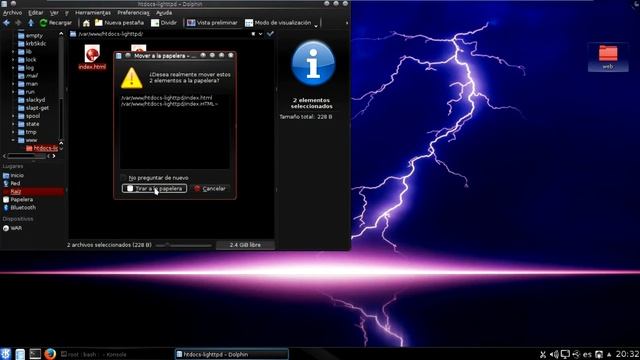The image size is (640, 360).
Task: Open the Editar menu
Action: (x=36, y=13)
